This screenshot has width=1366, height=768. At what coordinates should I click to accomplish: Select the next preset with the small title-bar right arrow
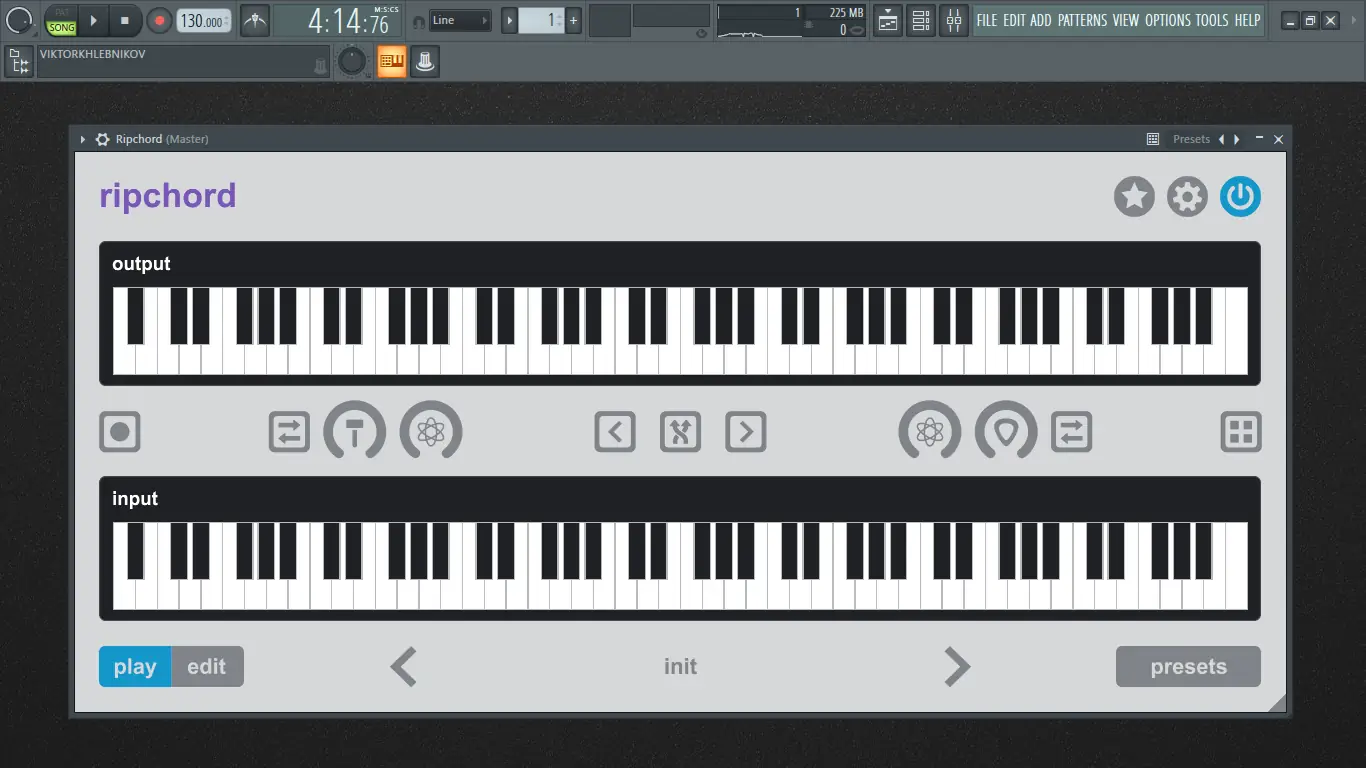point(1237,139)
